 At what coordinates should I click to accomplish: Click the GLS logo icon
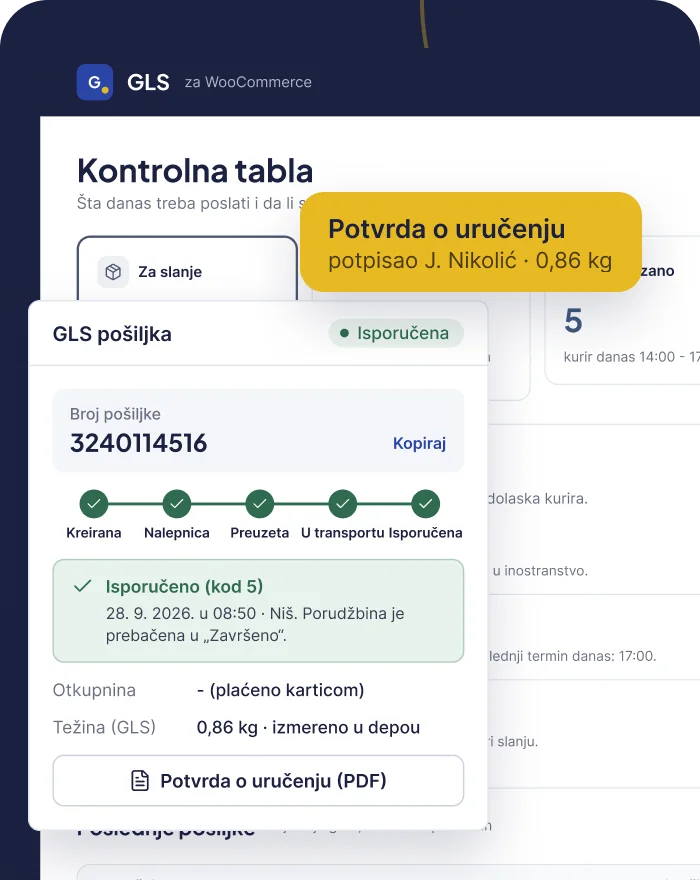click(95, 82)
